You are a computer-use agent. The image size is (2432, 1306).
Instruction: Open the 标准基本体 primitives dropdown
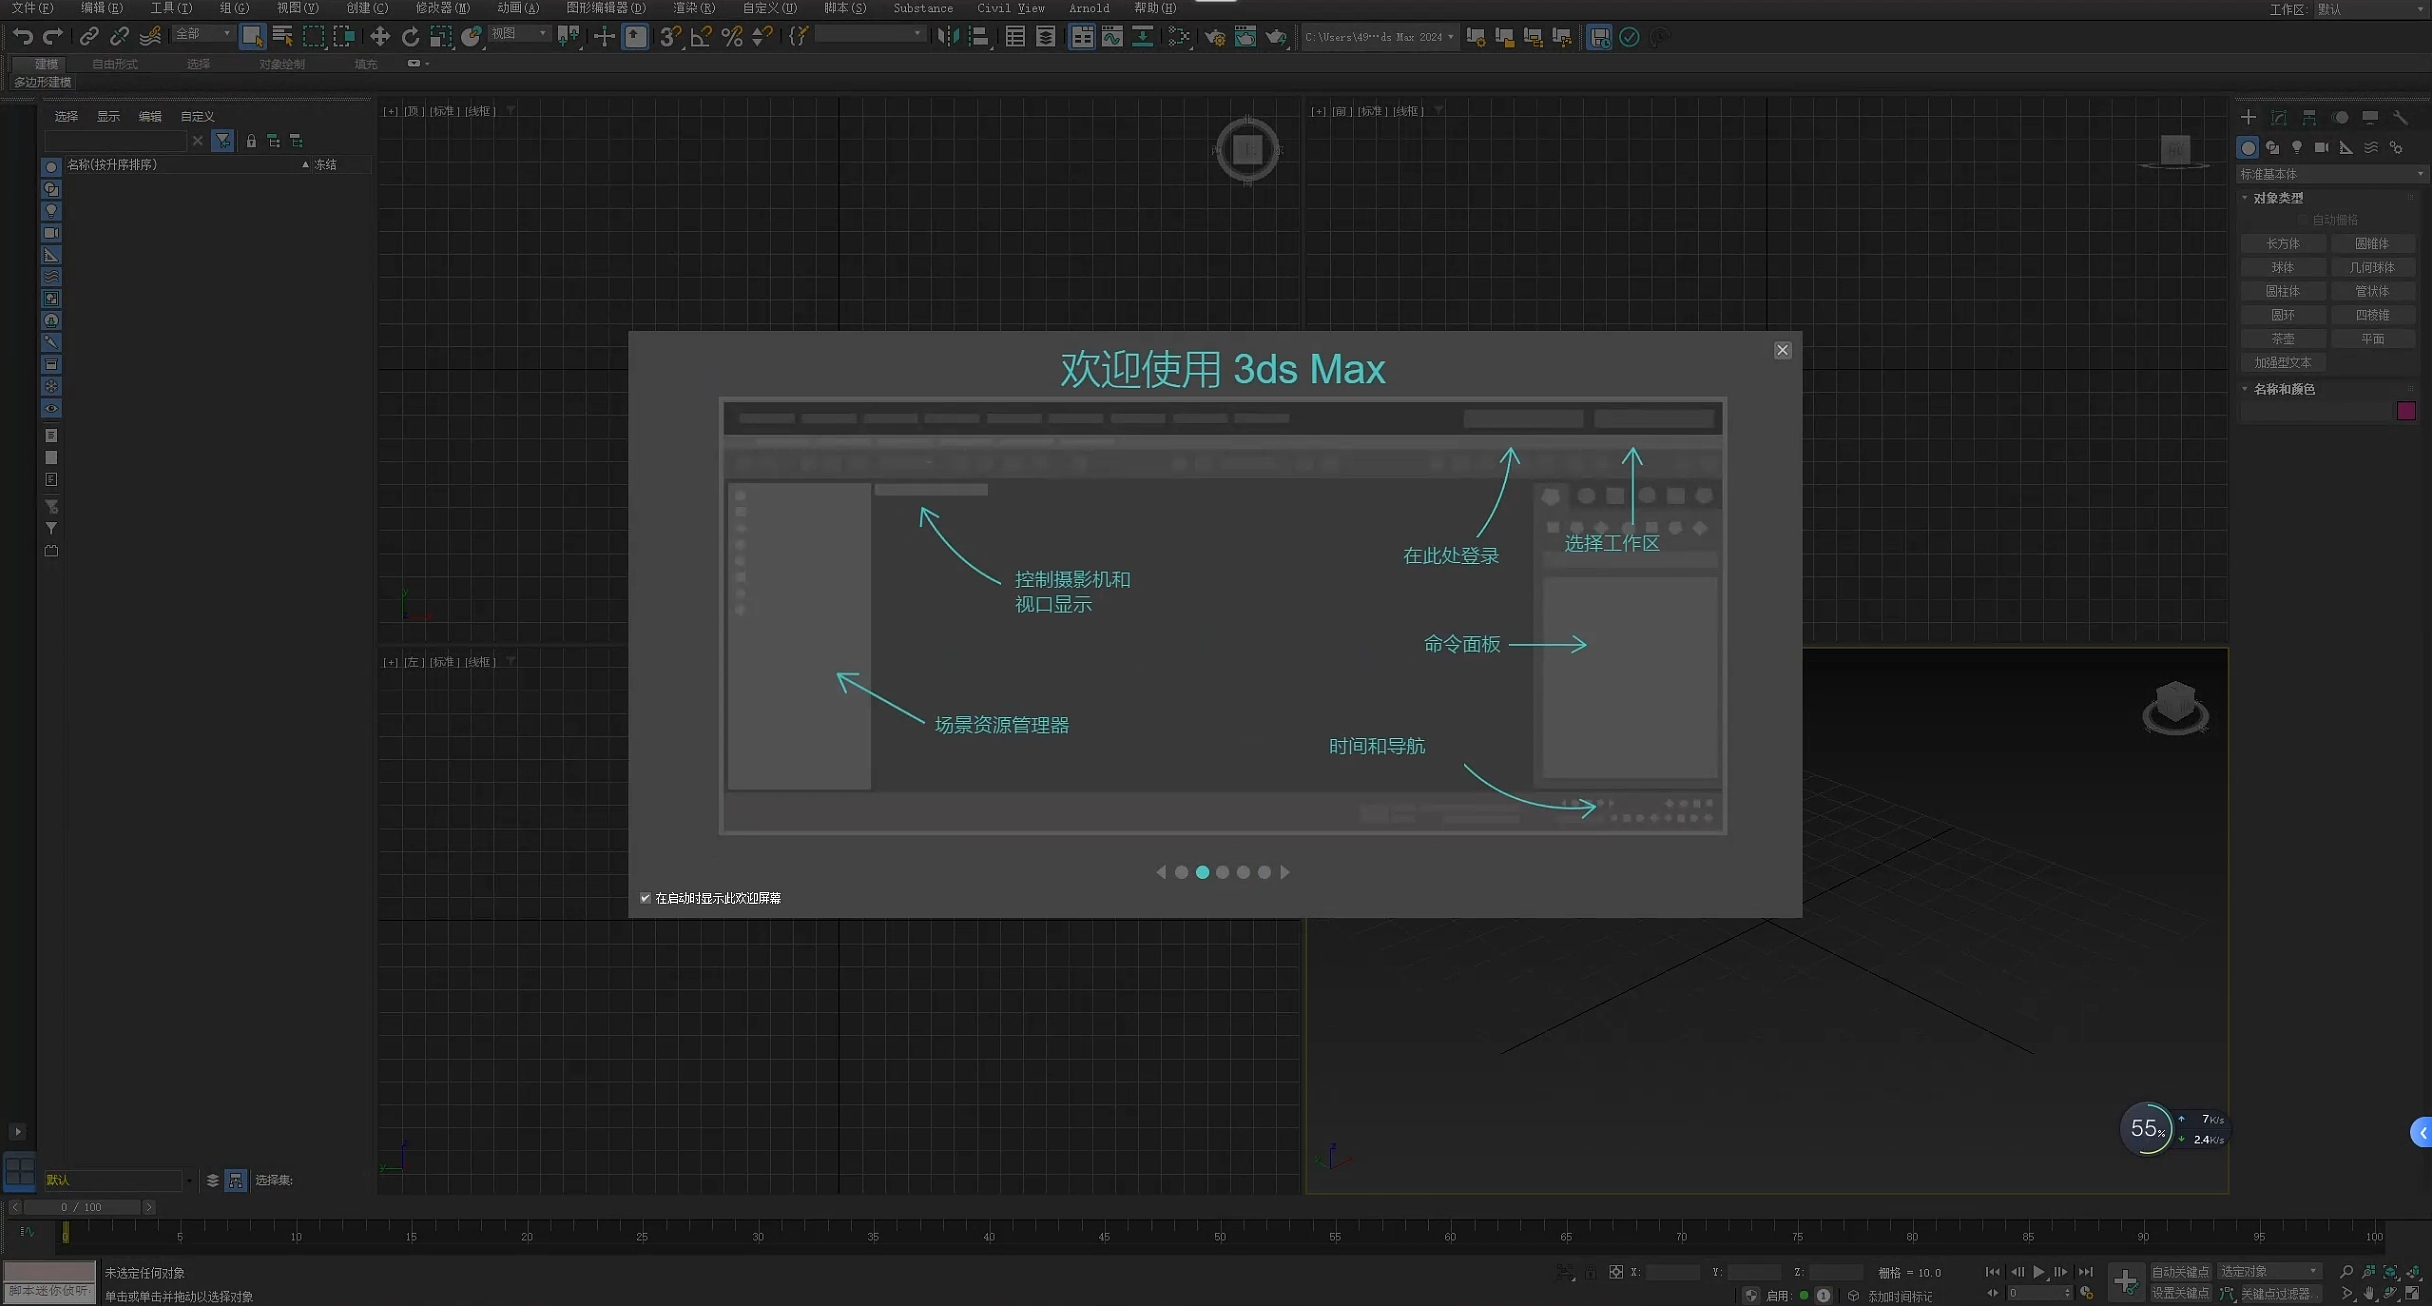coord(2329,174)
